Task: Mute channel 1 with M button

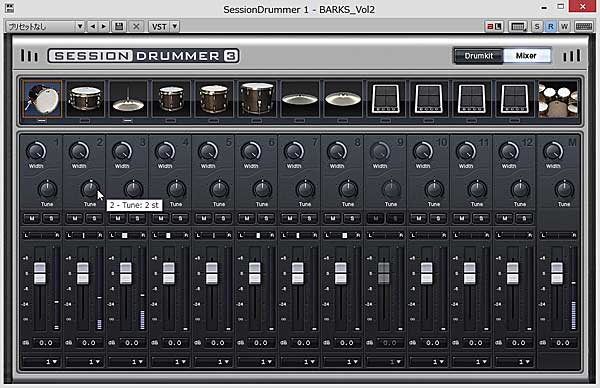Action: point(32,218)
